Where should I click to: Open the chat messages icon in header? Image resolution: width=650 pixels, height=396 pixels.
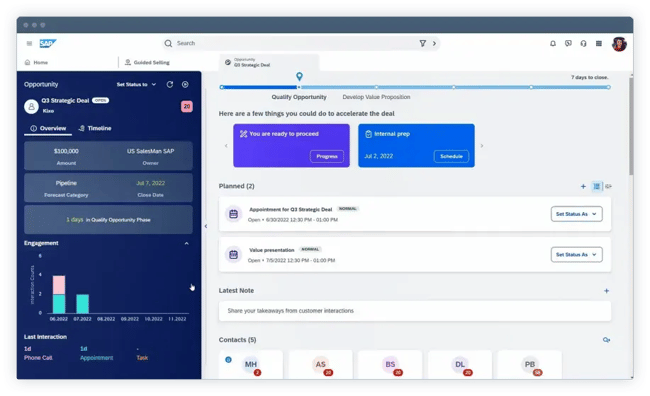pyautogui.click(x=568, y=43)
